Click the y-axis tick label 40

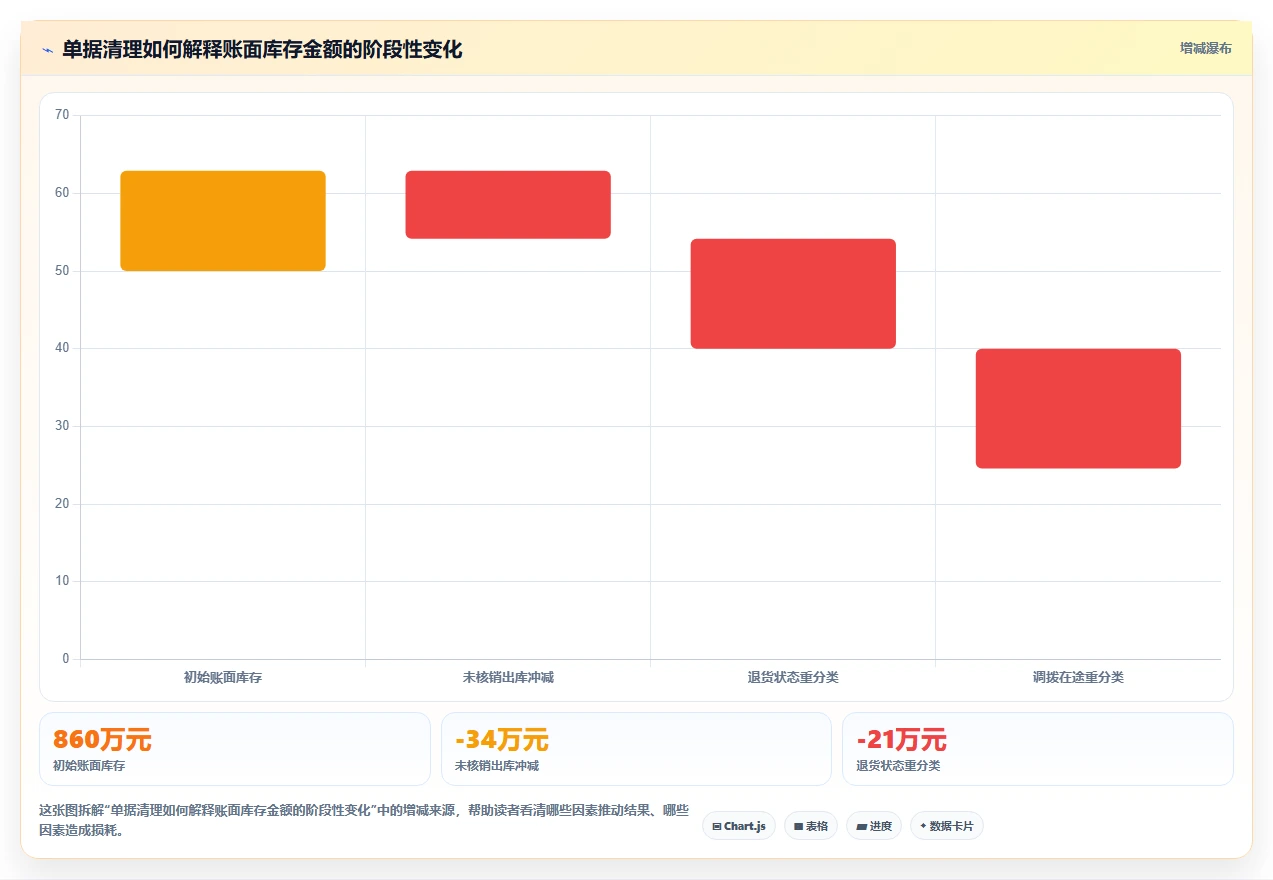[x=62, y=348]
